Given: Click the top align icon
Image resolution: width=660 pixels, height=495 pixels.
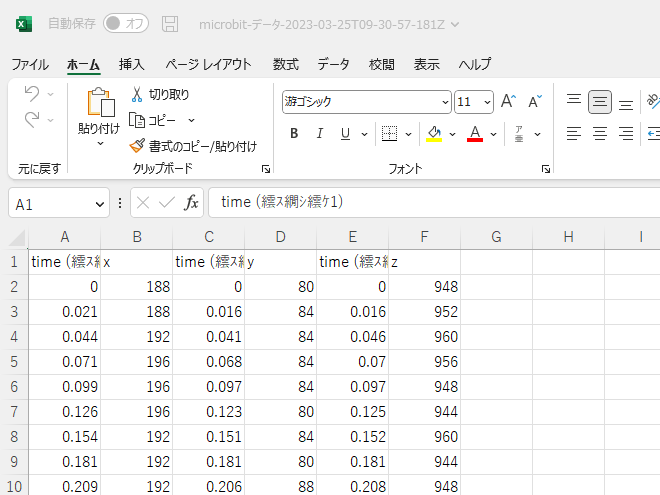Looking at the screenshot, I should pyautogui.click(x=574, y=101).
